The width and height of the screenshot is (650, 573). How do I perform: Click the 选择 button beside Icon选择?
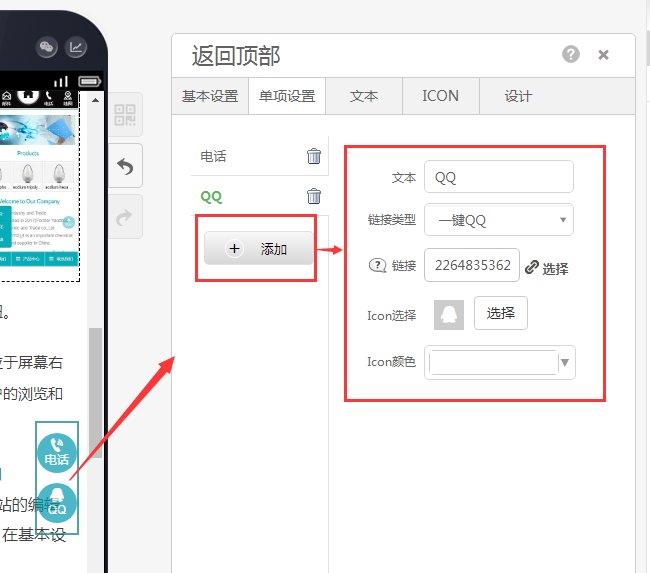click(501, 313)
